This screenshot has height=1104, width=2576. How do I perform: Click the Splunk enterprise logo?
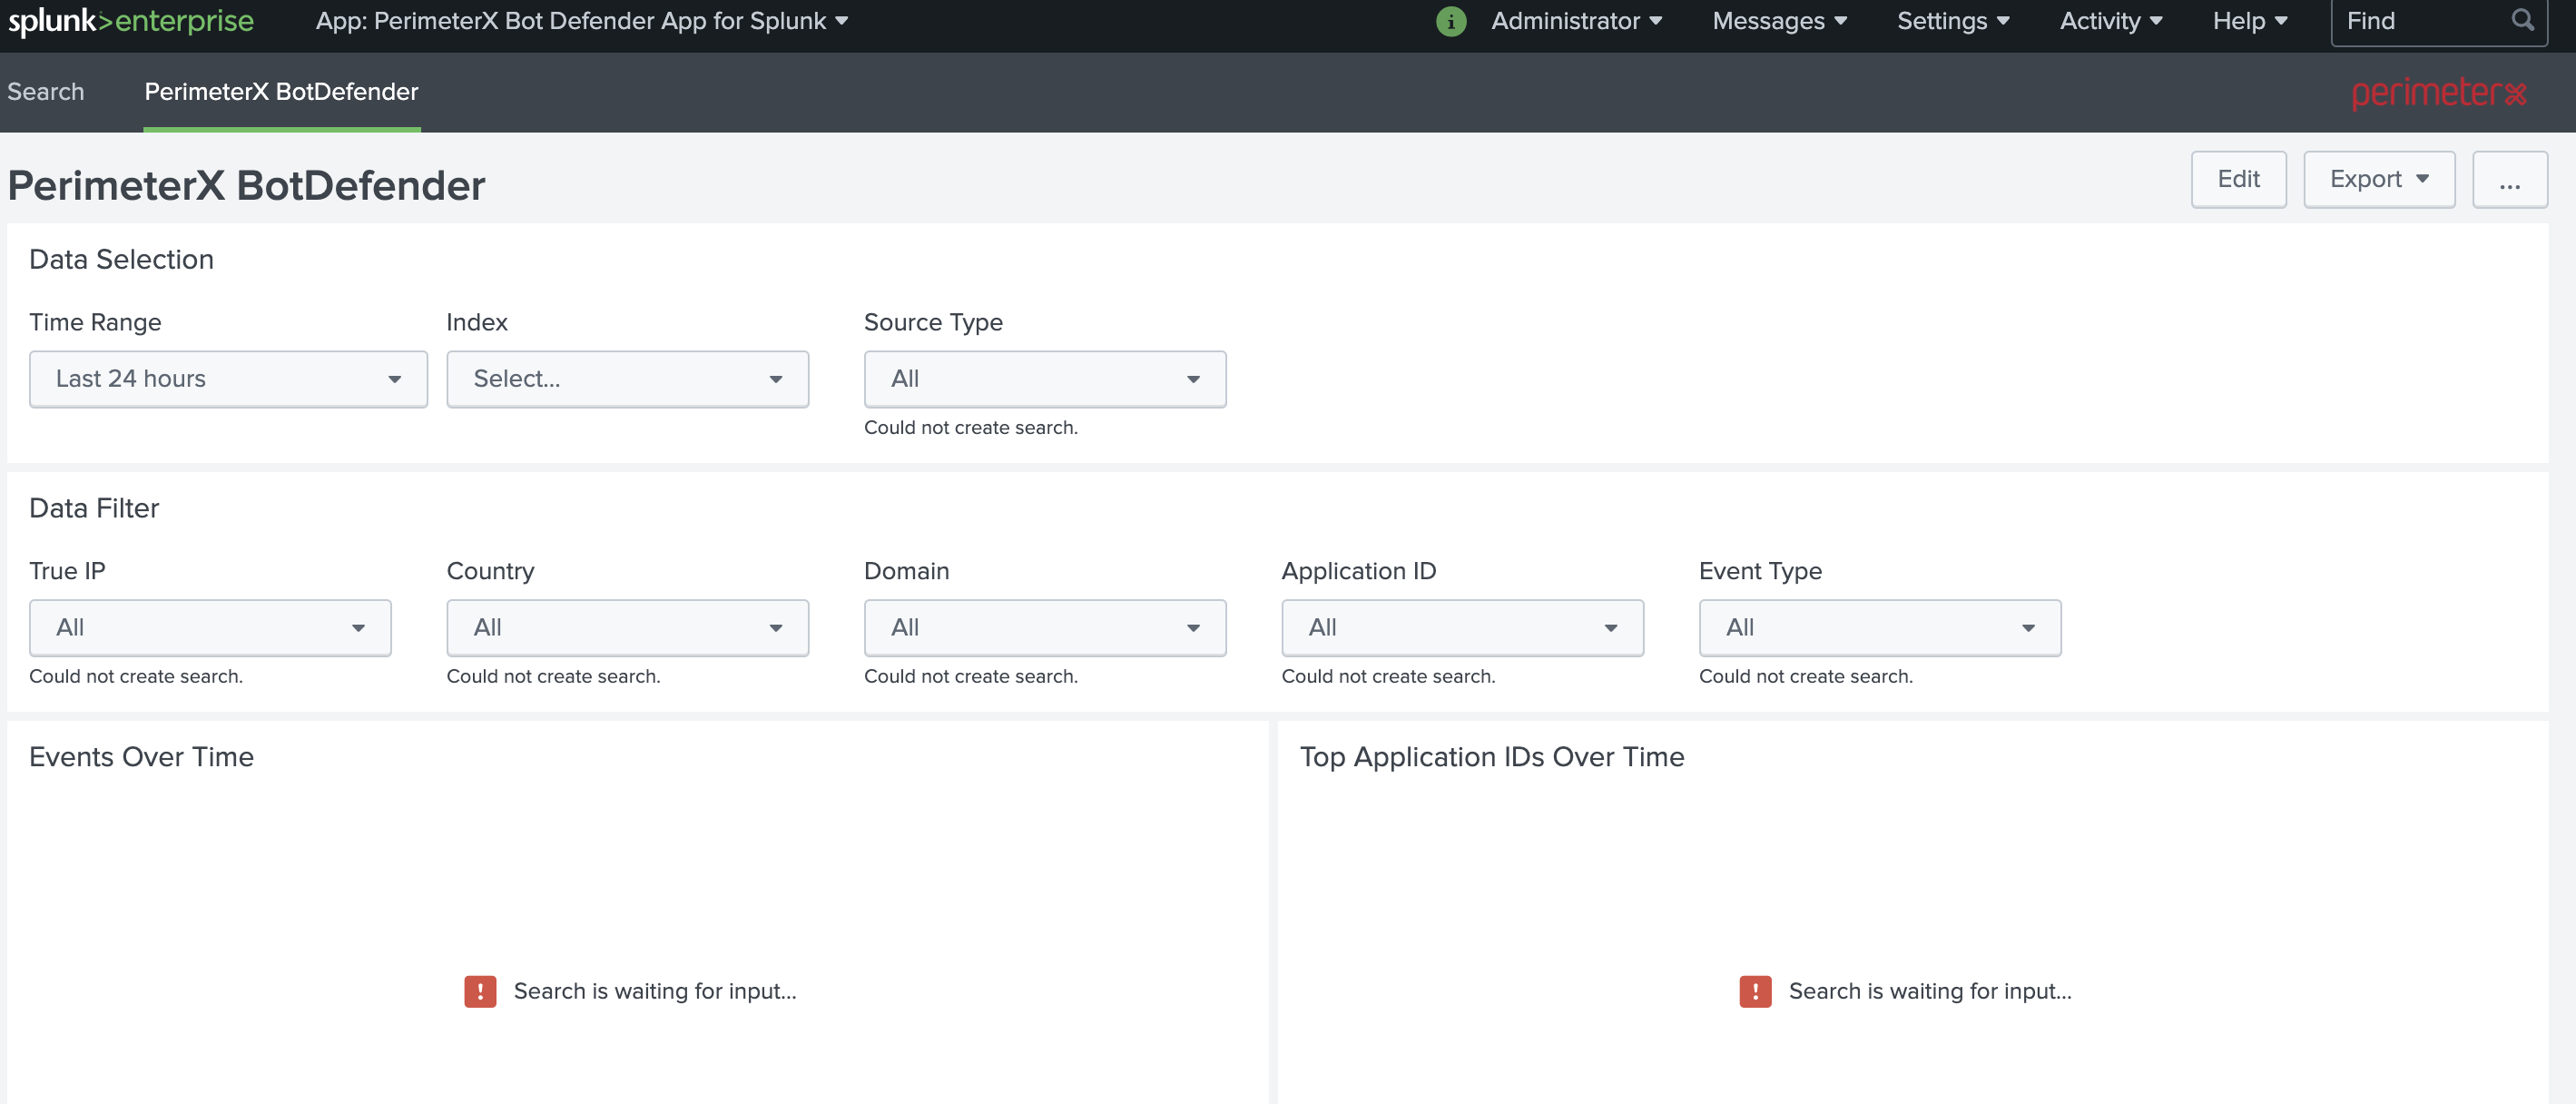[131, 21]
